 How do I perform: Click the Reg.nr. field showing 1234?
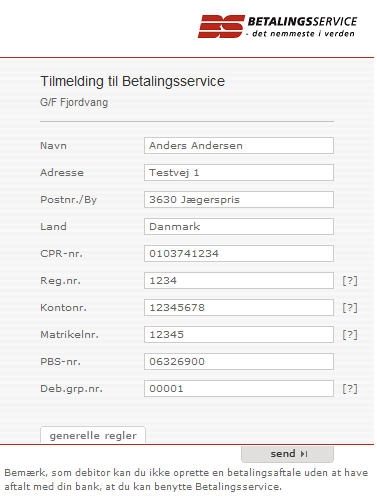click(239, 281)
